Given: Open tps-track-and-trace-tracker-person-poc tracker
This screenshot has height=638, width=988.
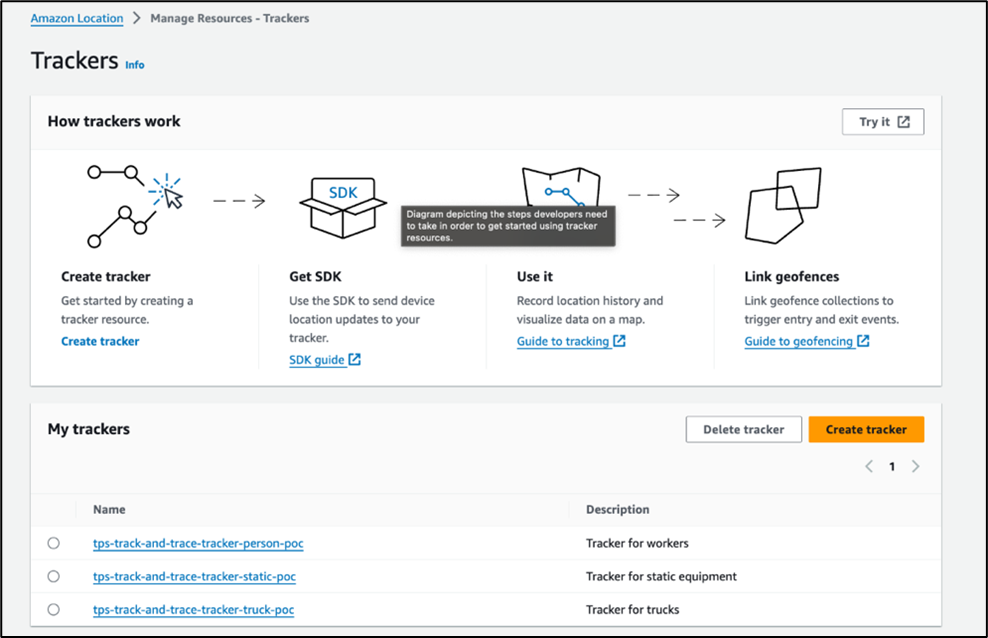Looking at the screenshot, I should point(198,543).
